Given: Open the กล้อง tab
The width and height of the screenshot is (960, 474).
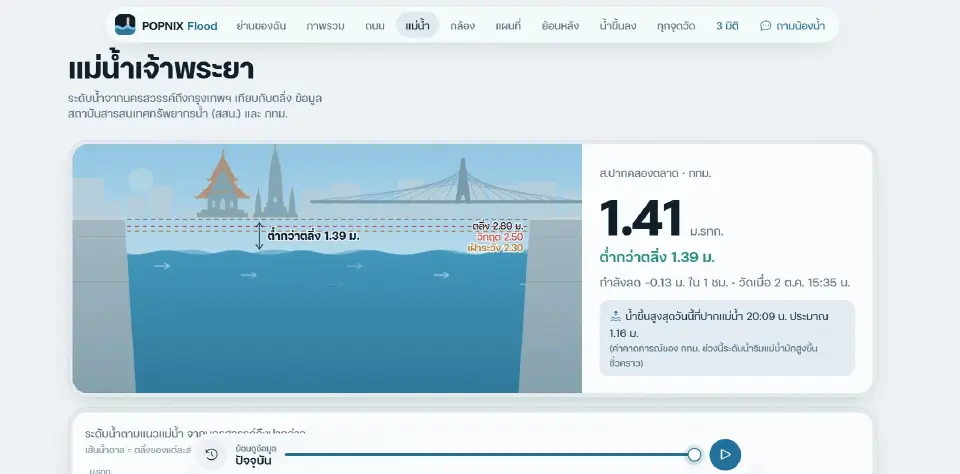Looking at the screenshot, I should click(462, 26).
